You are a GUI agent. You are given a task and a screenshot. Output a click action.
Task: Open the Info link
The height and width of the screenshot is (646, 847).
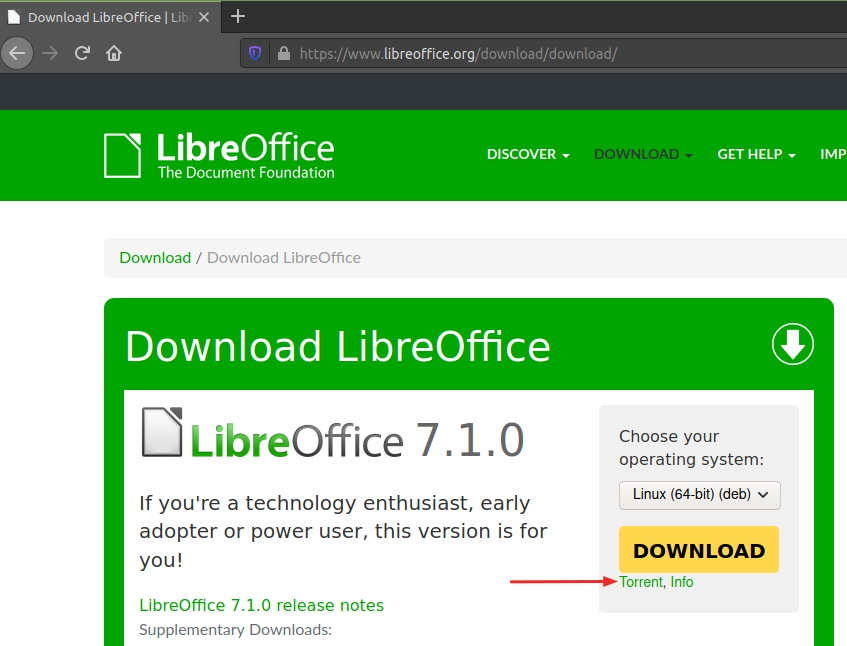tap(682, 582)
